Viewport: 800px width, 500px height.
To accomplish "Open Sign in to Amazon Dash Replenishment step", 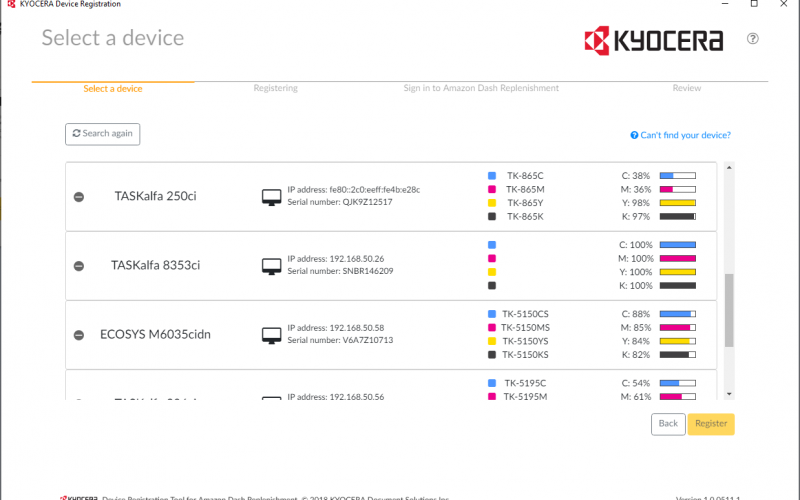I will pyautogui.click(x=481, y=88).
